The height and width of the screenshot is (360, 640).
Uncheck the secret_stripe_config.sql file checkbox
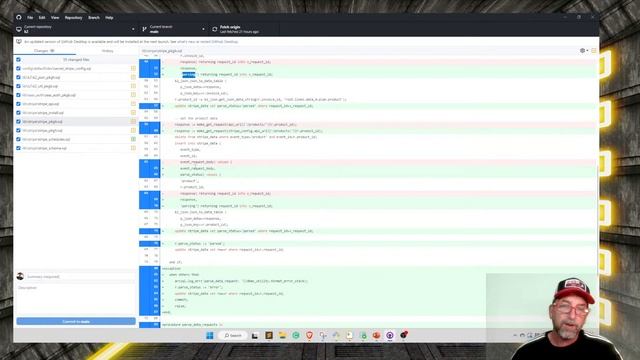18,69
